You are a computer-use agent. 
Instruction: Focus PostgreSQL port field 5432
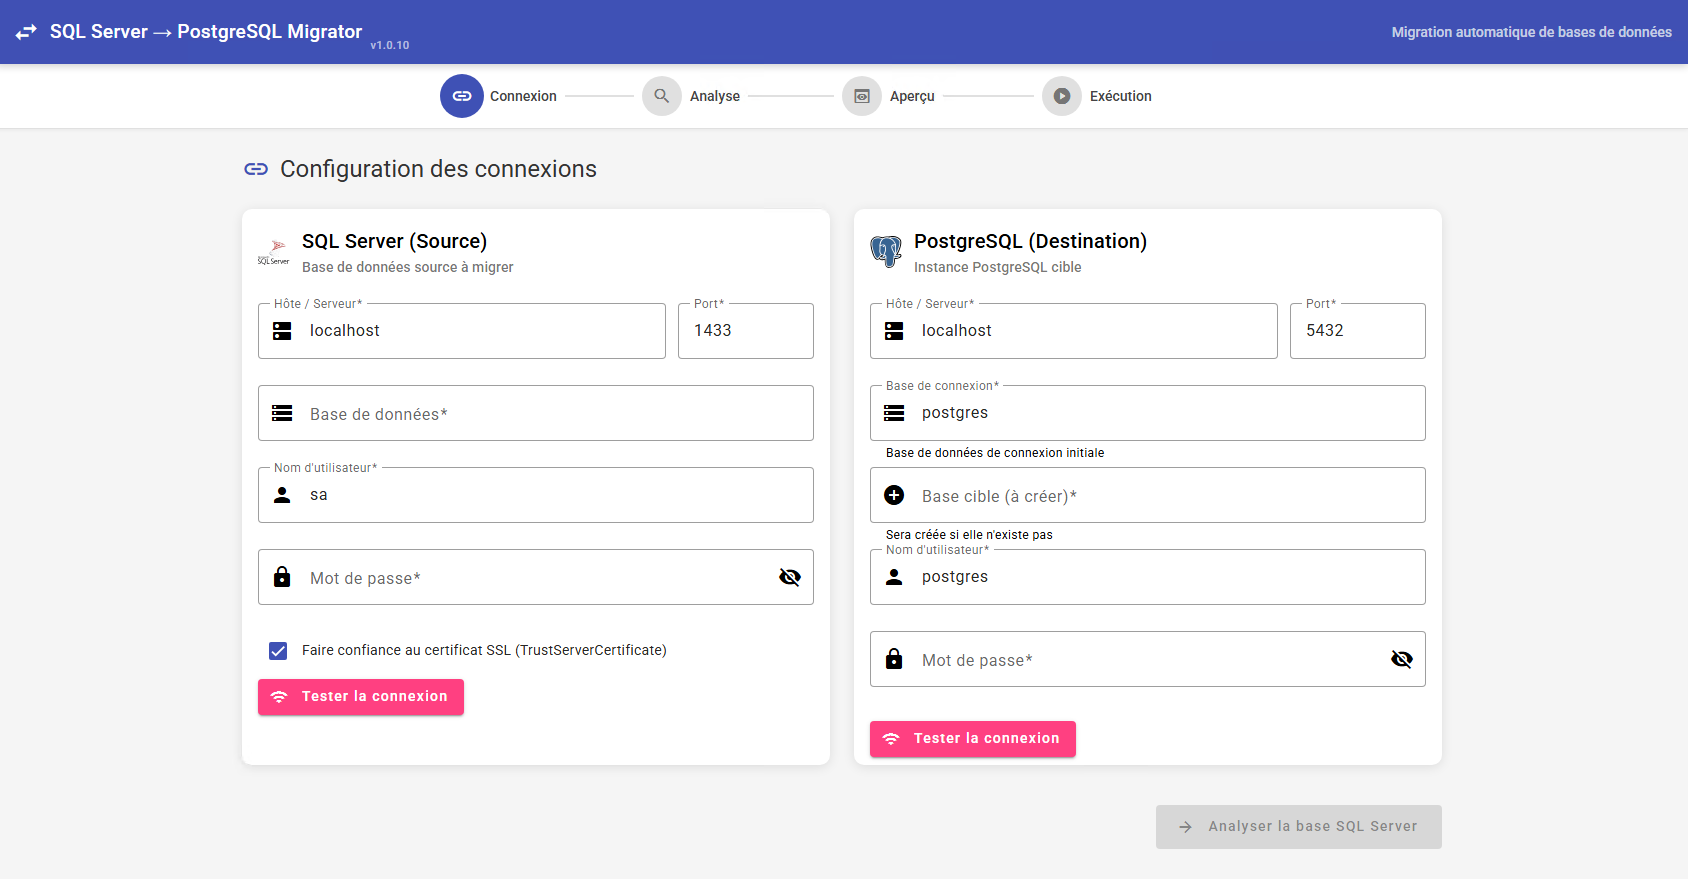pos(1358,331)
